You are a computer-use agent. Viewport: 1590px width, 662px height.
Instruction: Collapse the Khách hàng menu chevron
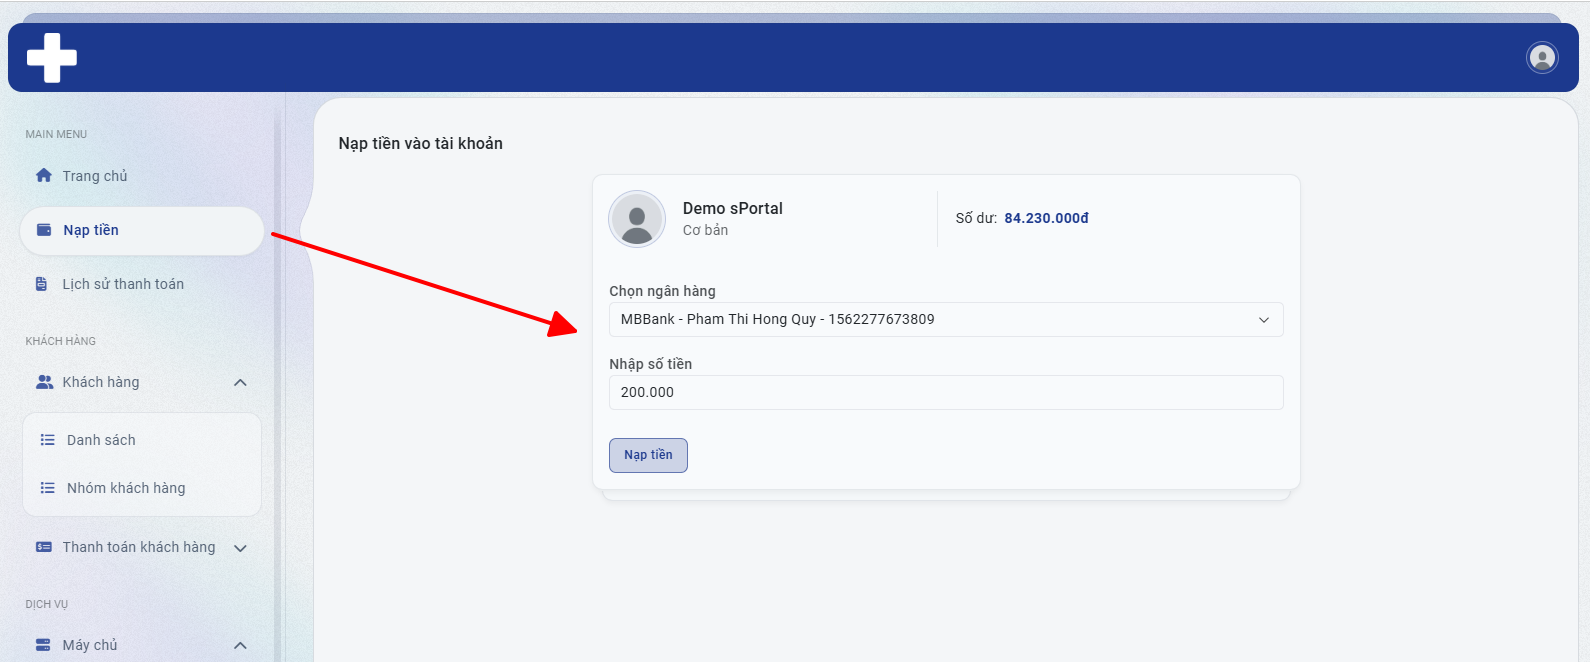[240, 383]
